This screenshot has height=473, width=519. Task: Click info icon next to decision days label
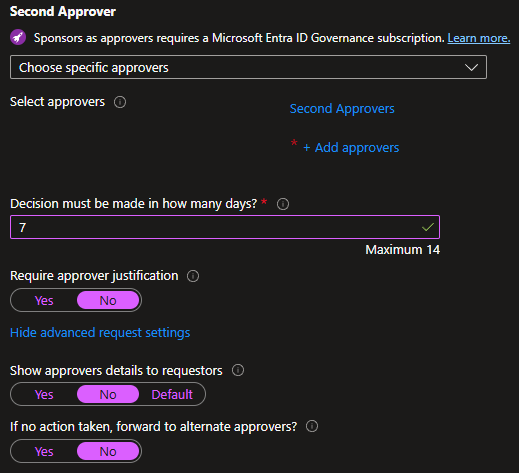[283, 204]
